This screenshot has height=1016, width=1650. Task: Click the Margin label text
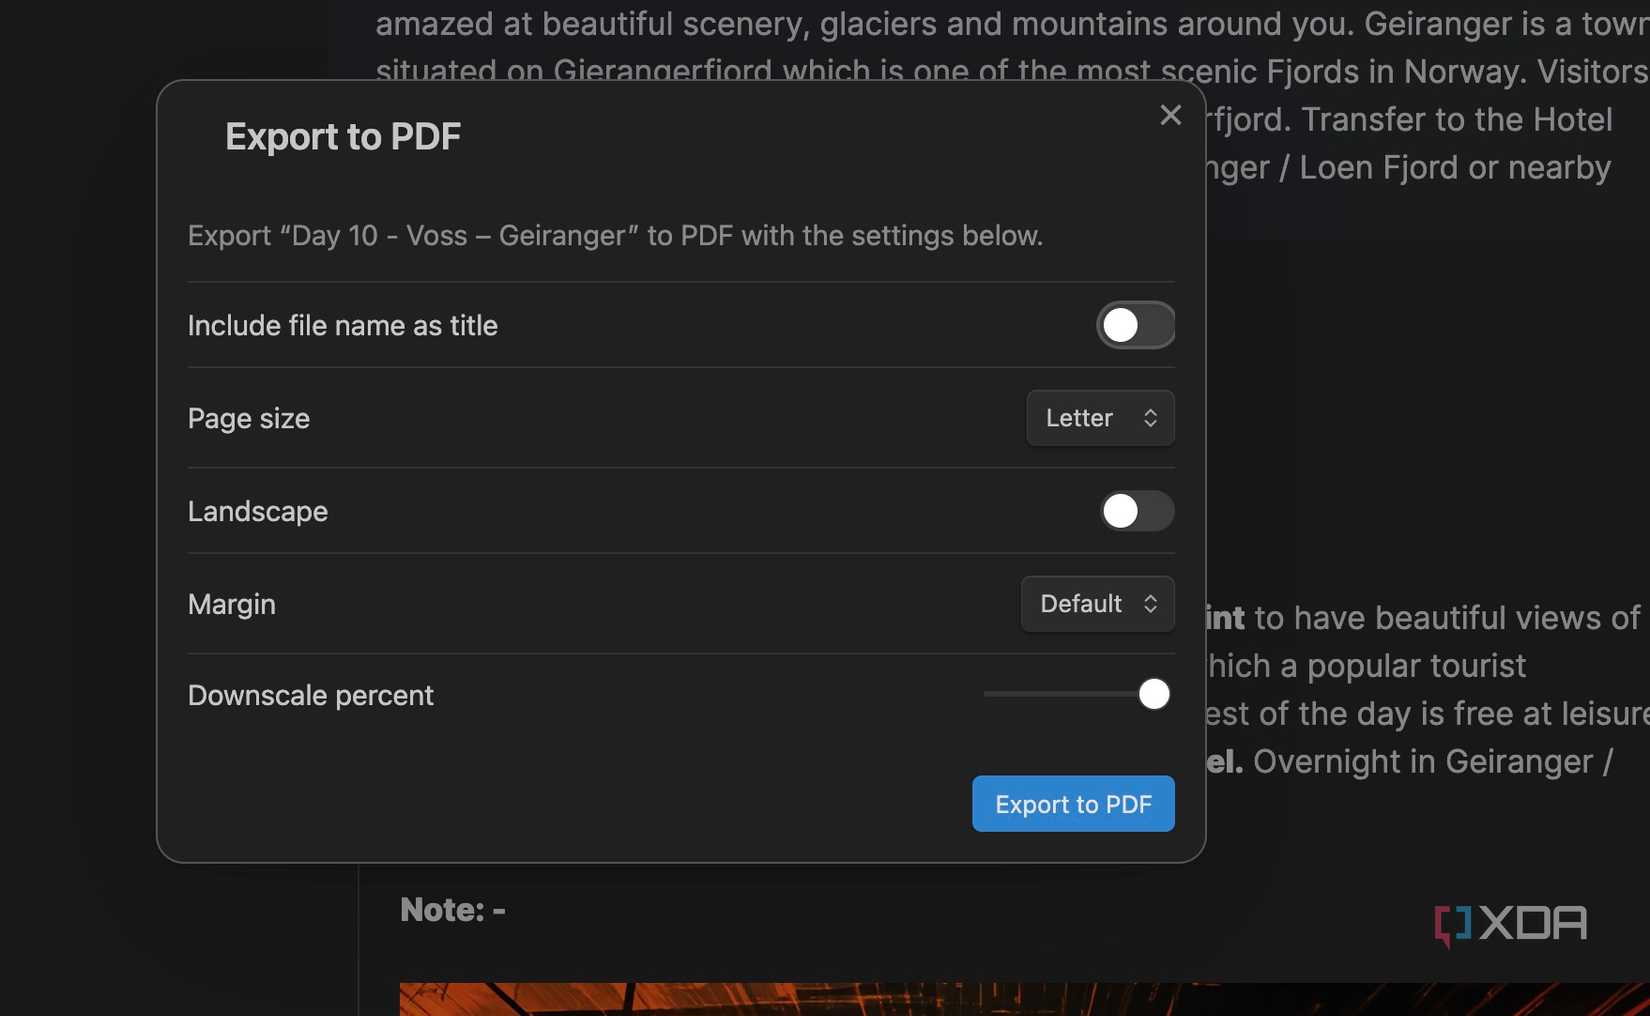(x=231, y=605)
